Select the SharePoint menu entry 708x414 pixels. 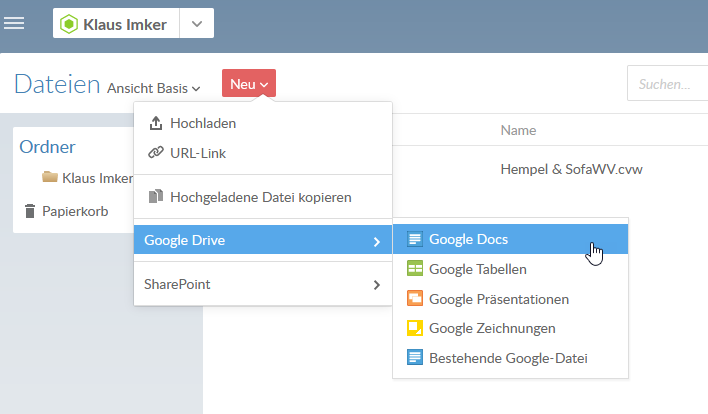[x=263, y=284]
